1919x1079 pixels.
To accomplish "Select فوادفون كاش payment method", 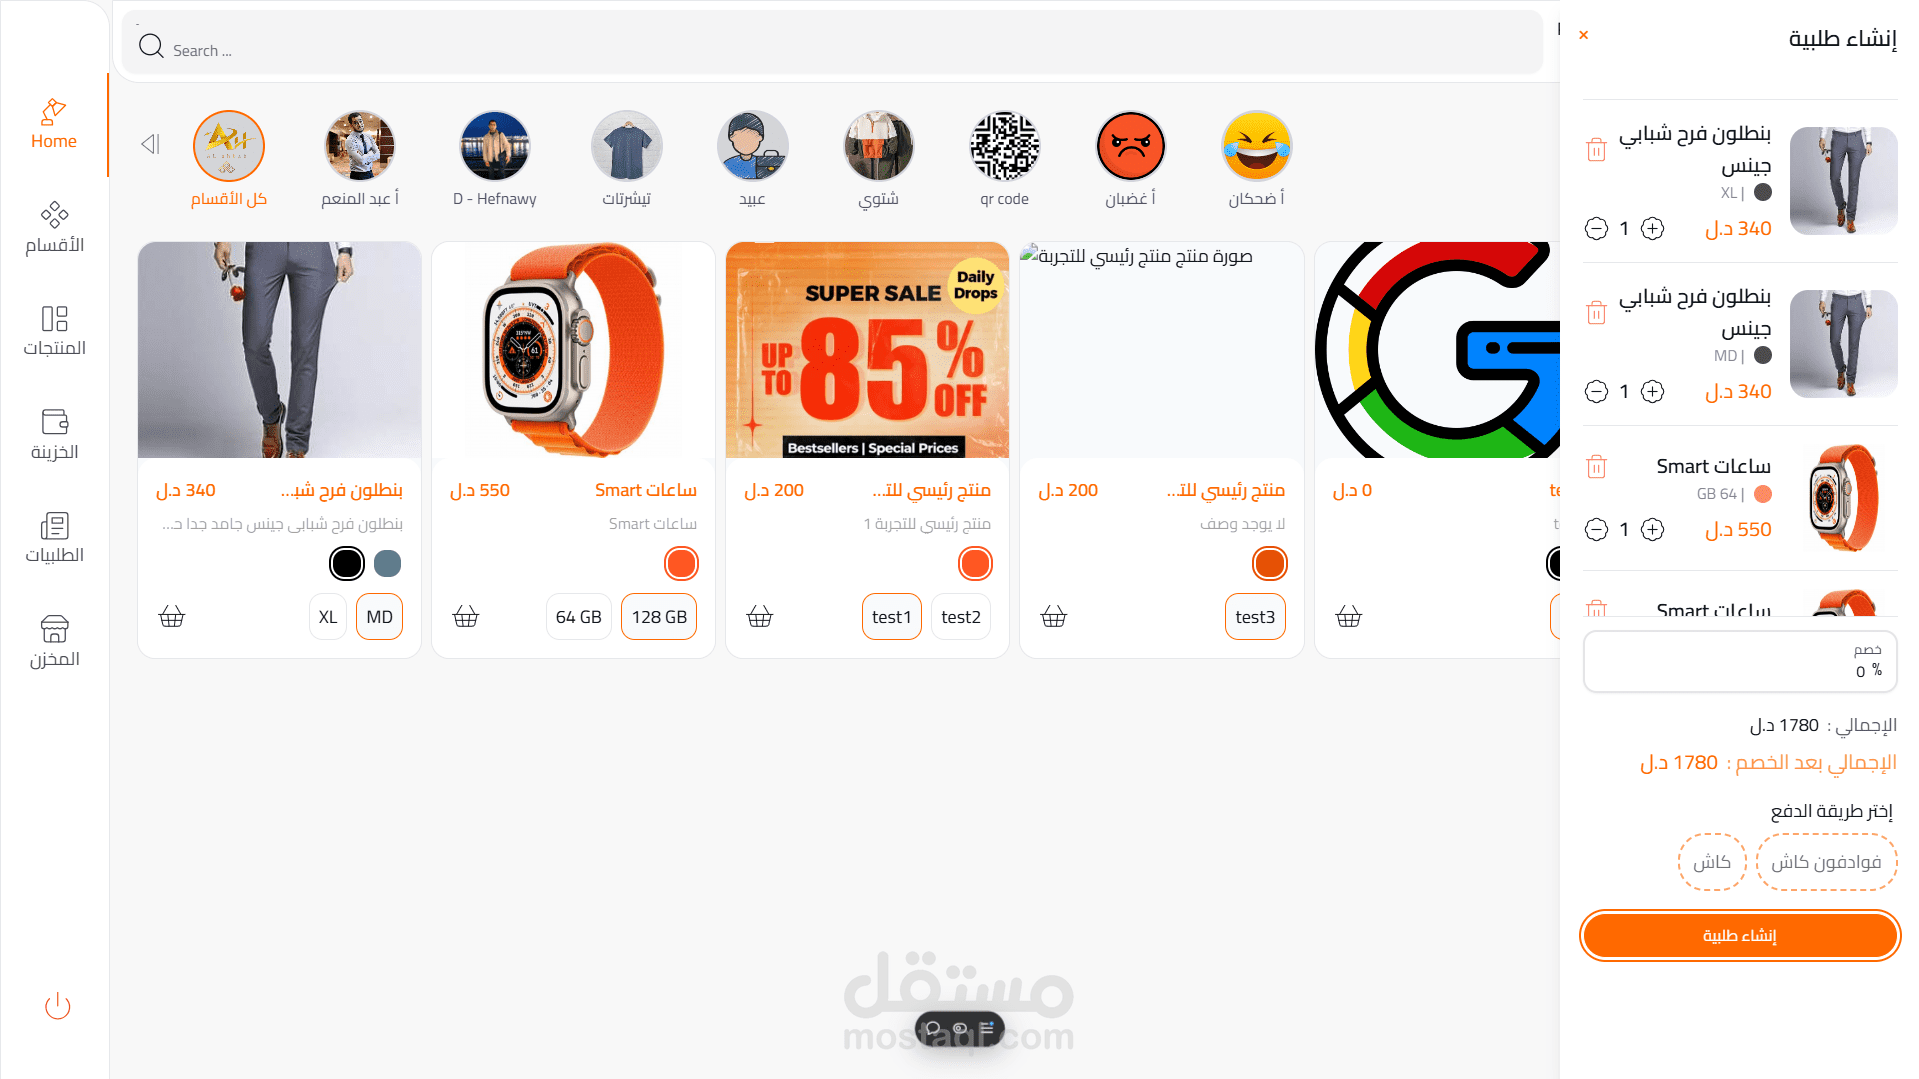I will click(1826, 862).
